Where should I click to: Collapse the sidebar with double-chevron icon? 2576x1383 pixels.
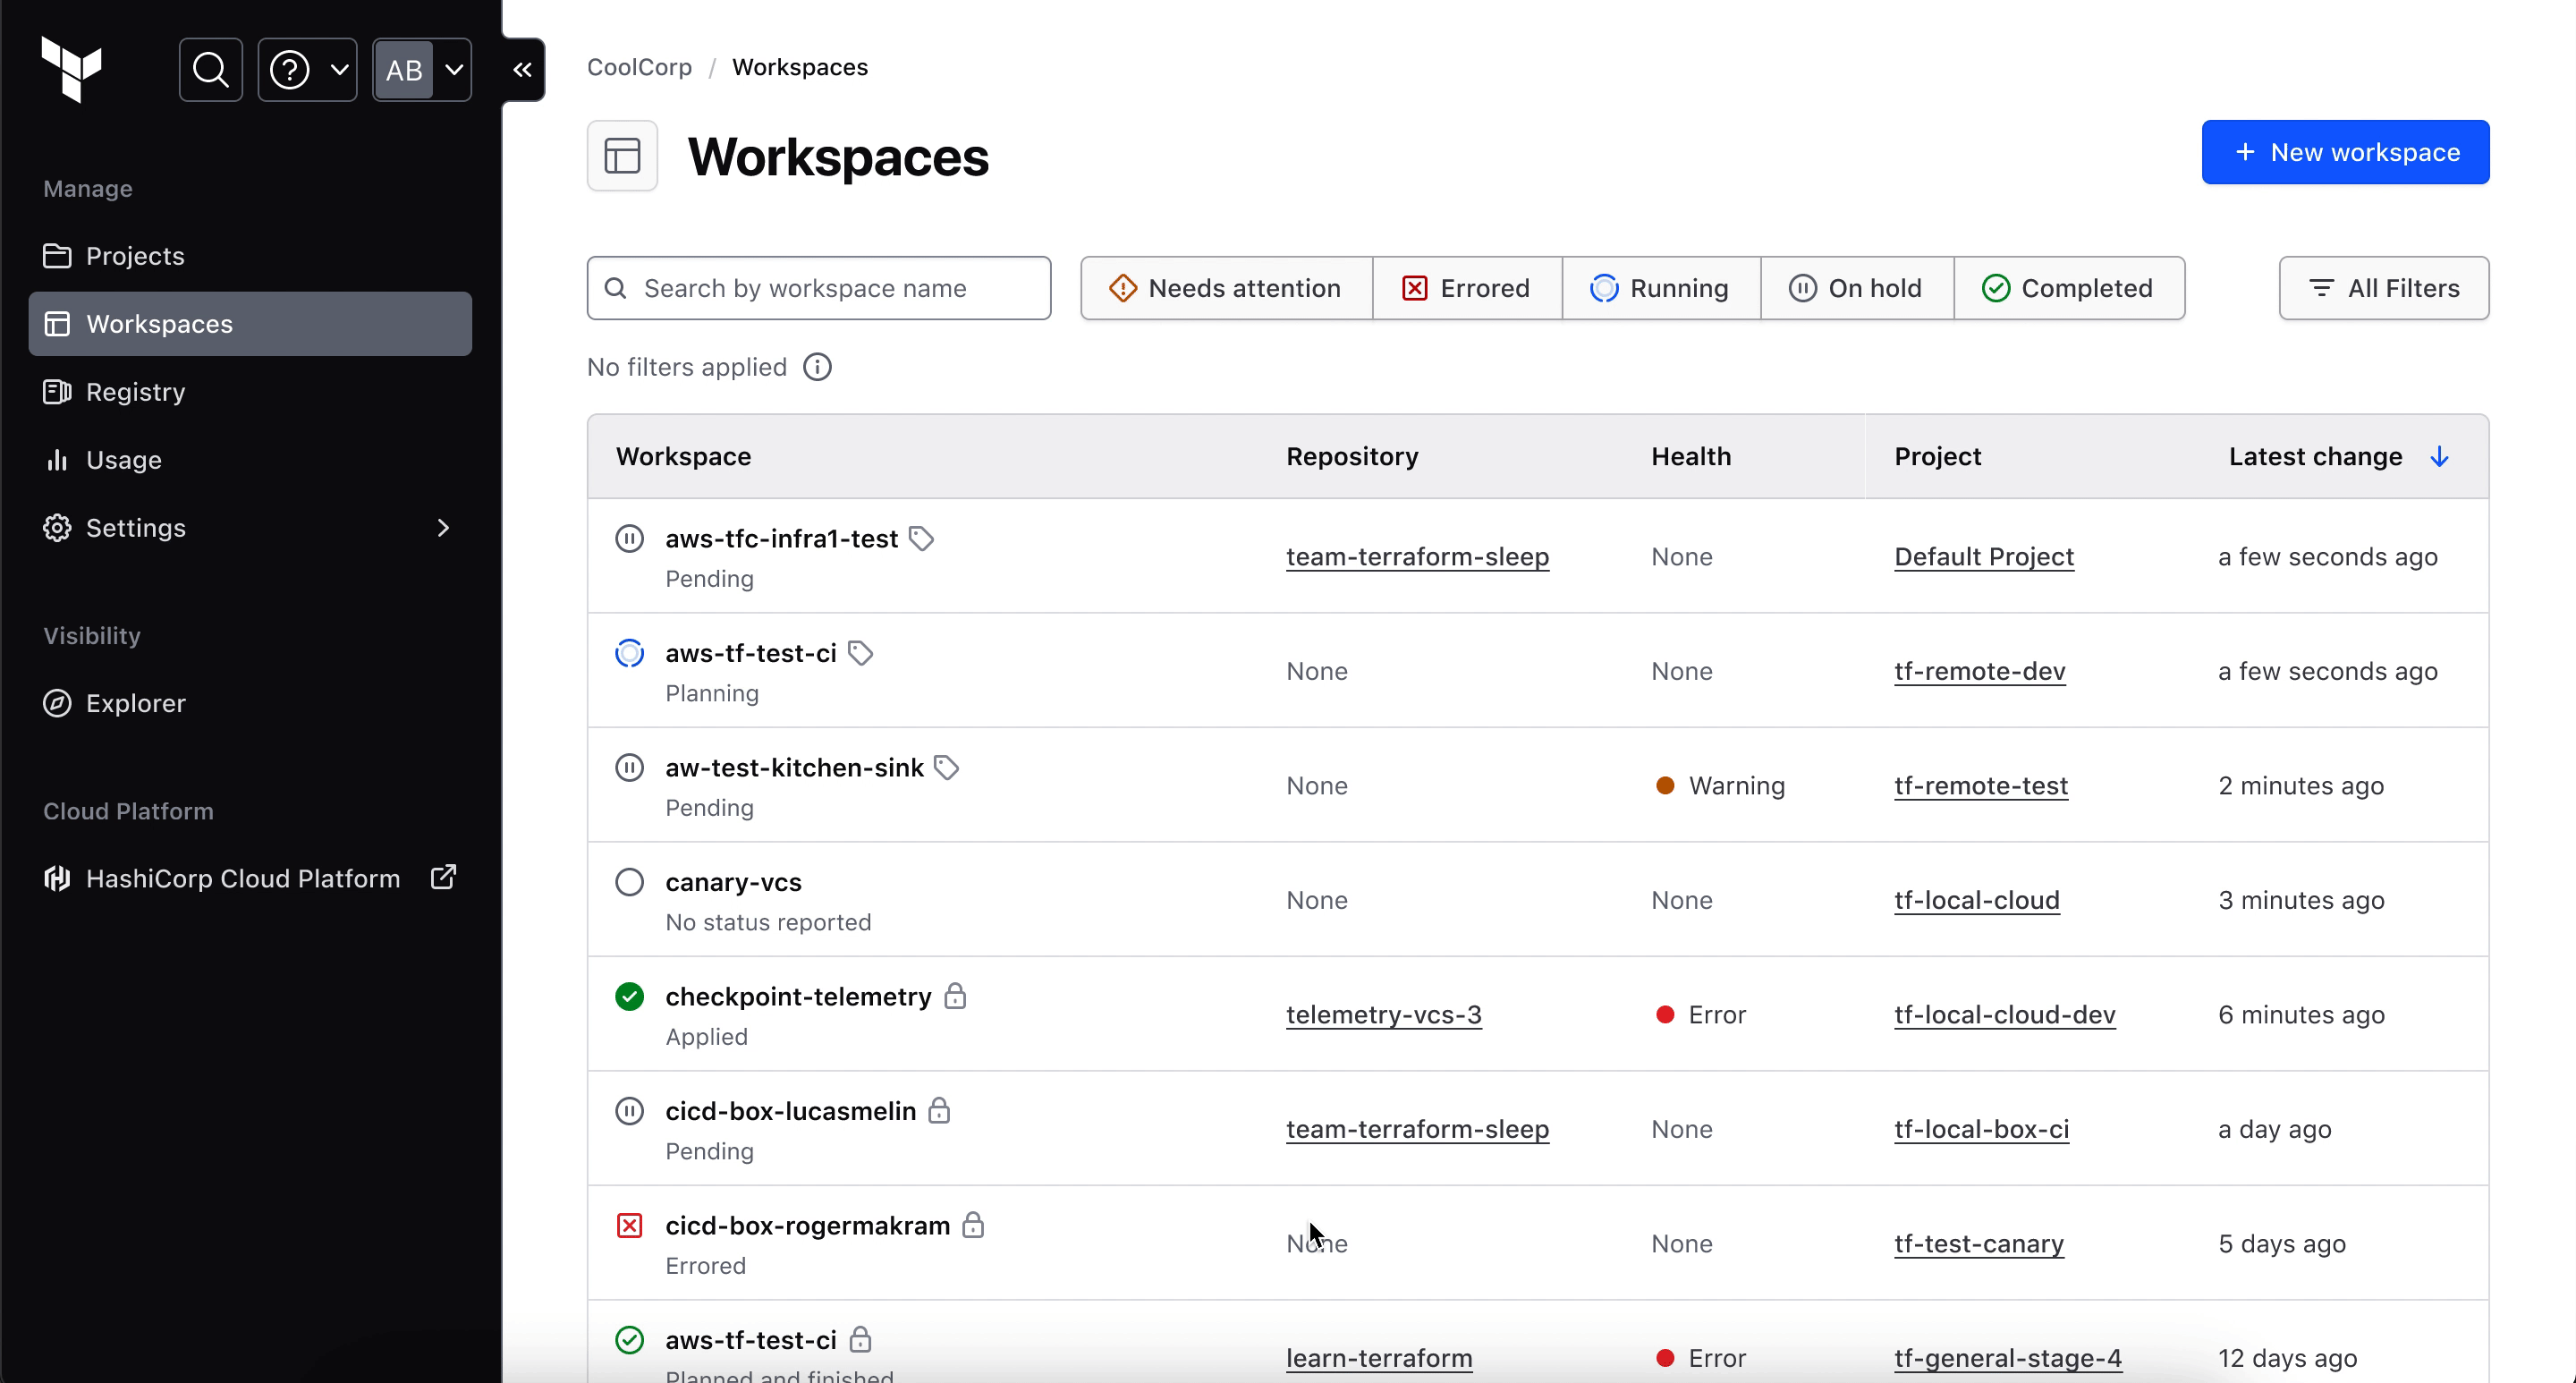coord(522,70)
